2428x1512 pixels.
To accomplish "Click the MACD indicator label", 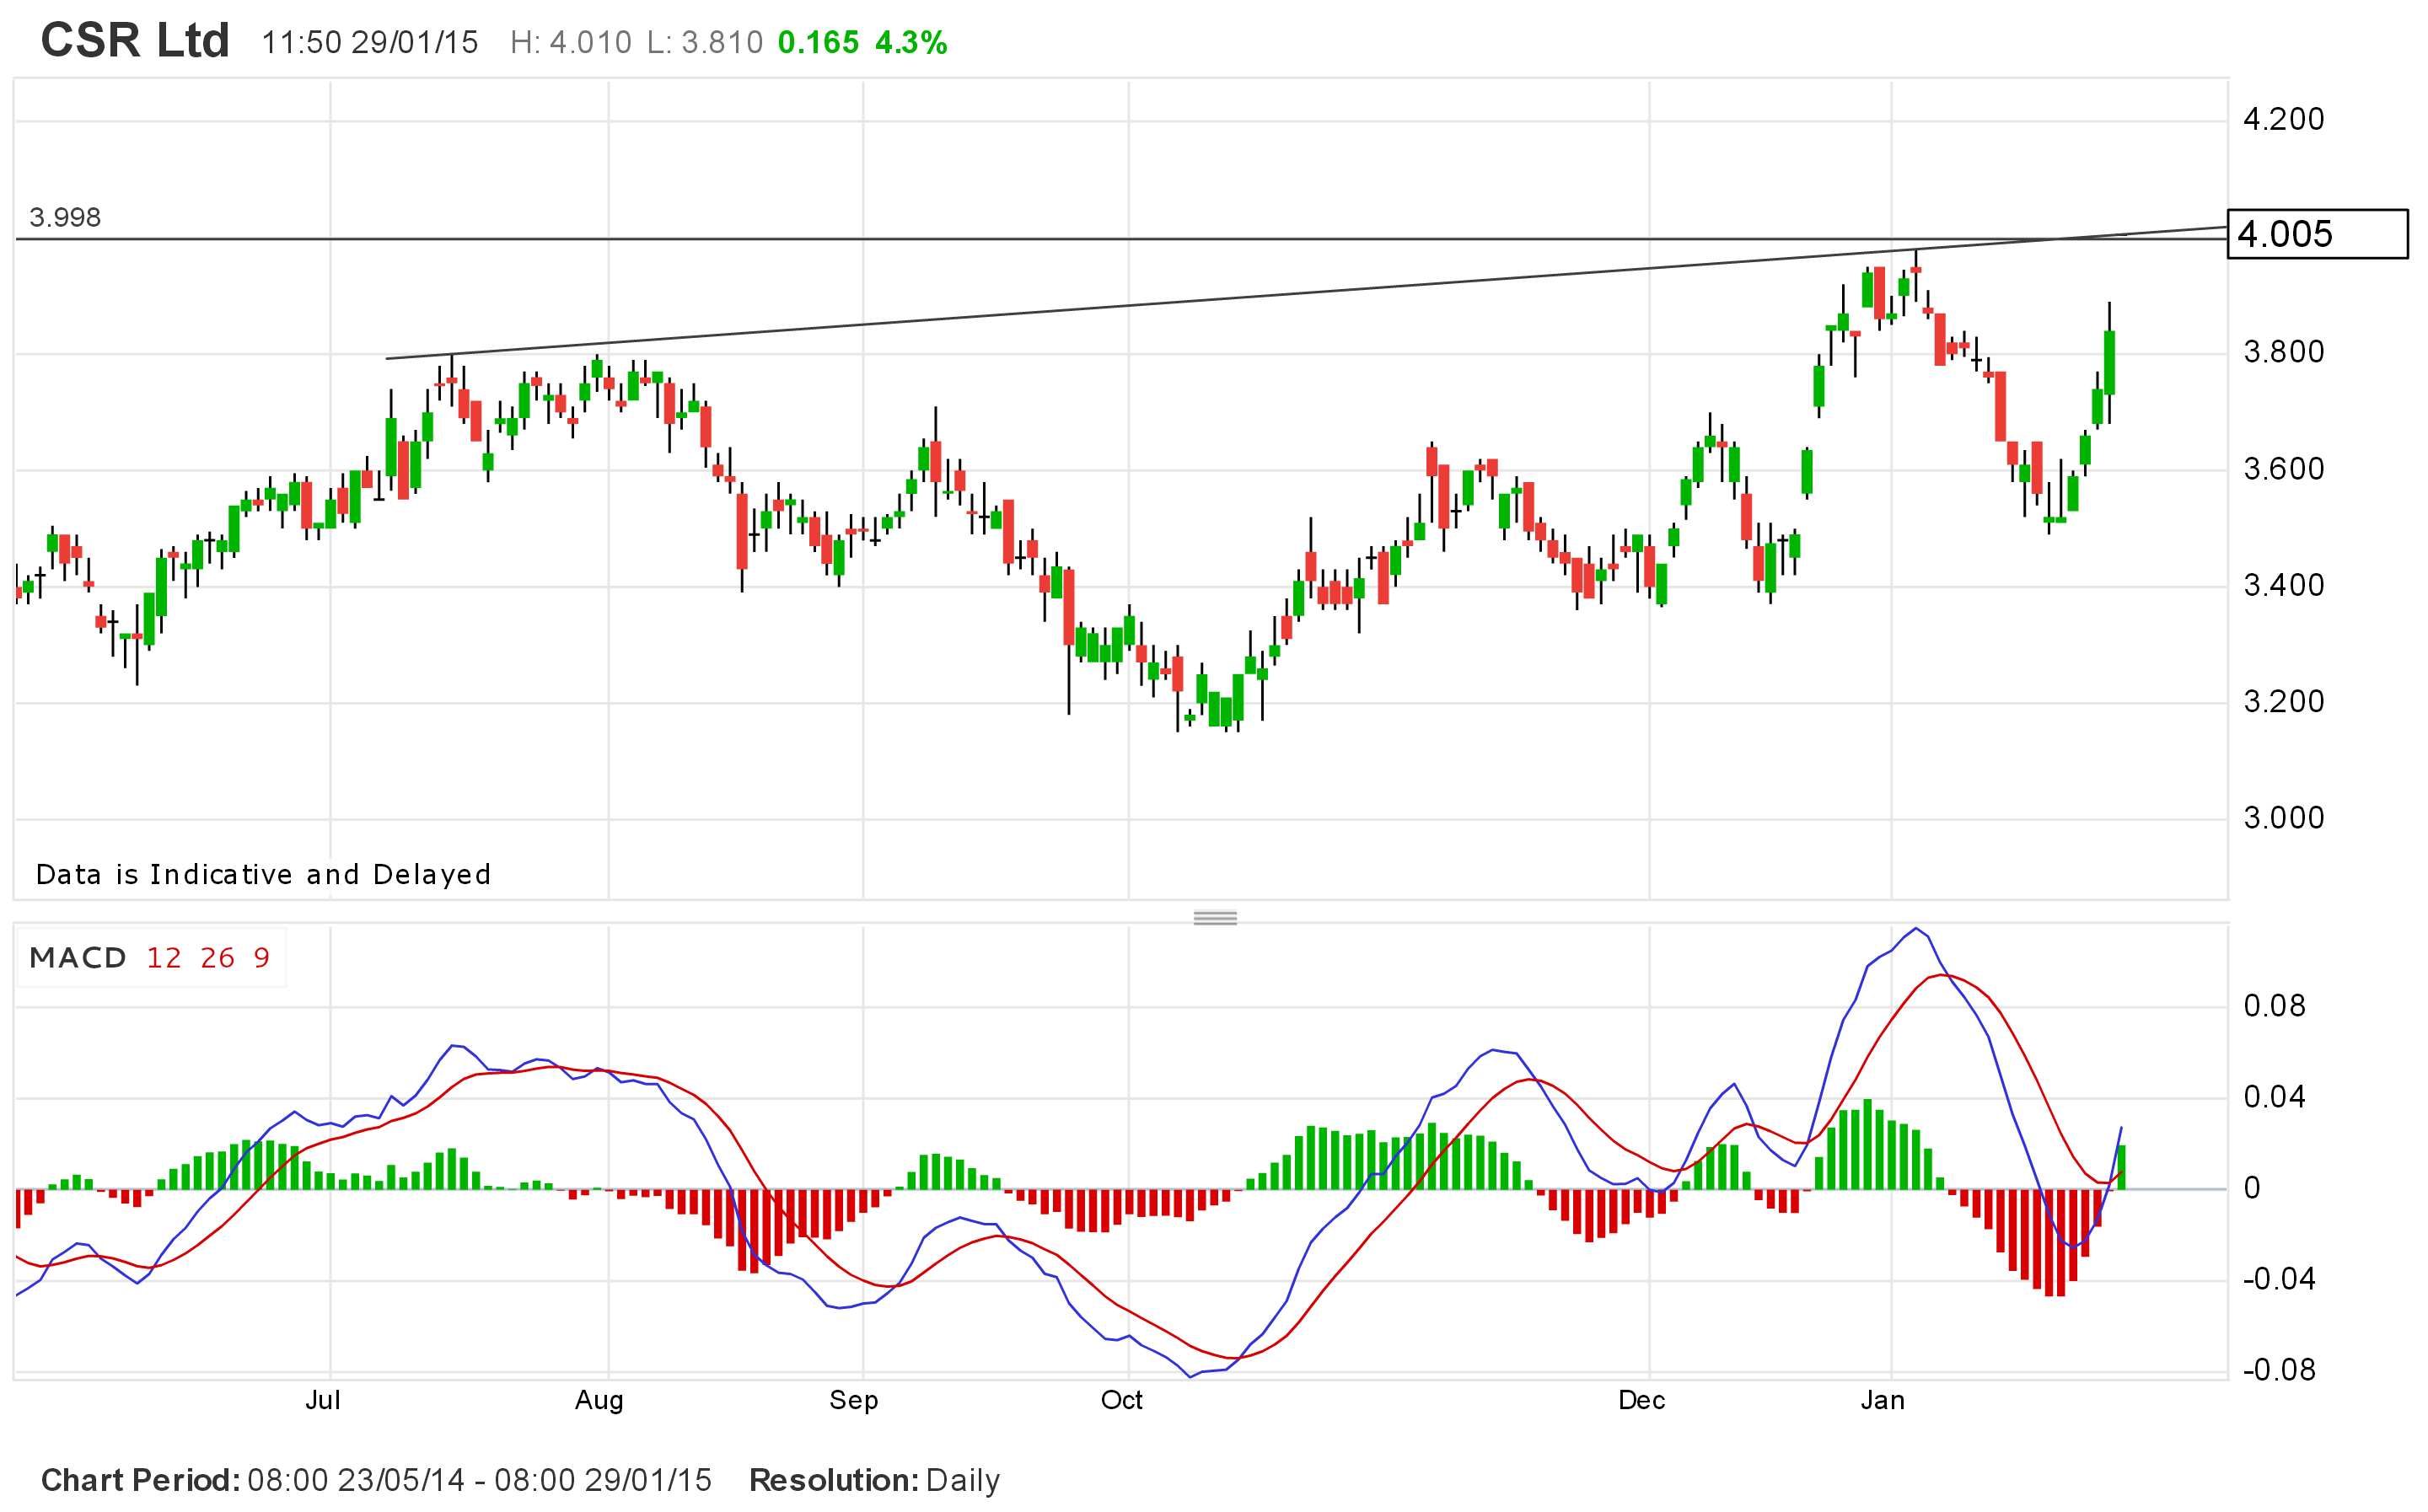I will [x=78, y=958].
